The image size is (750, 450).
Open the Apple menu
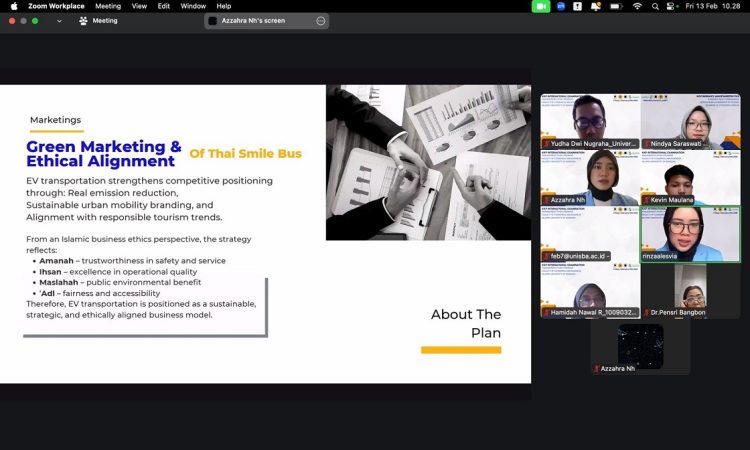(14, 6)
